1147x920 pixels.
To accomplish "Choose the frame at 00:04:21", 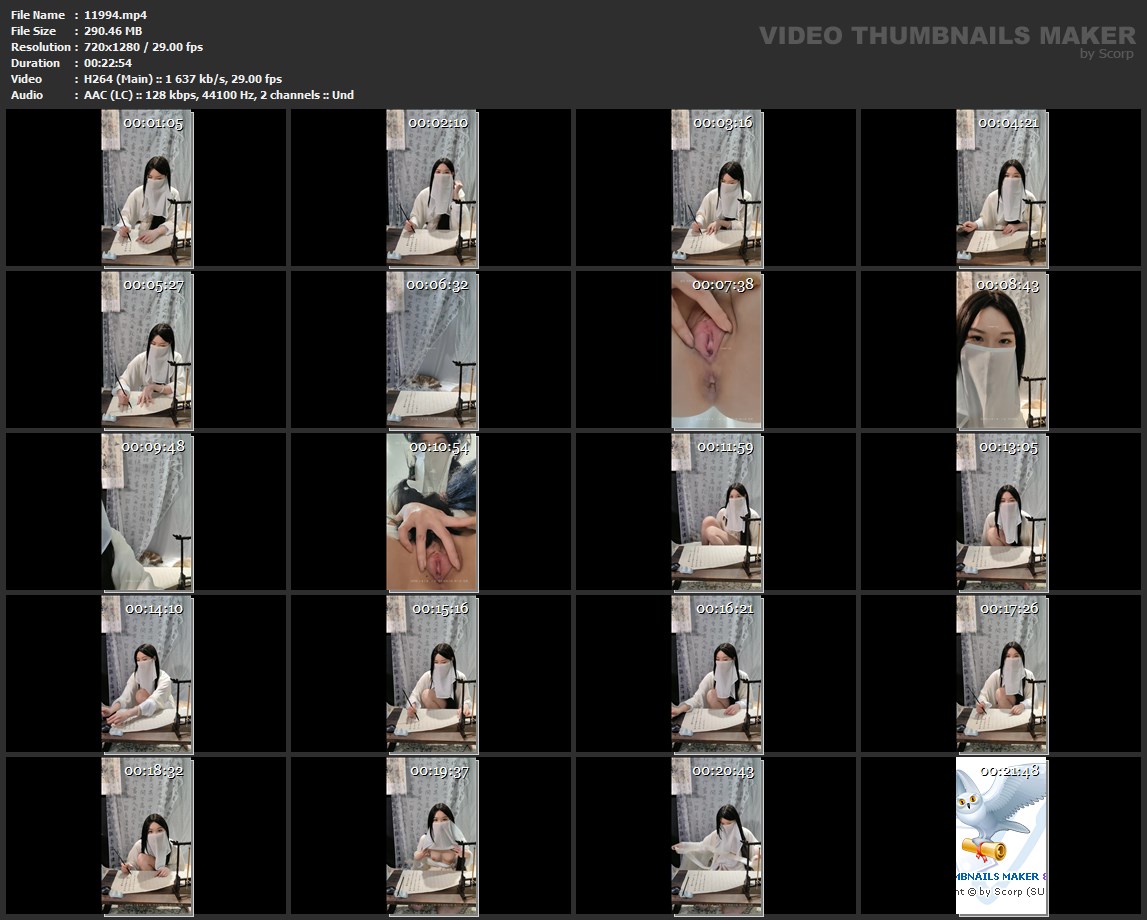I will click(1002, 188).
